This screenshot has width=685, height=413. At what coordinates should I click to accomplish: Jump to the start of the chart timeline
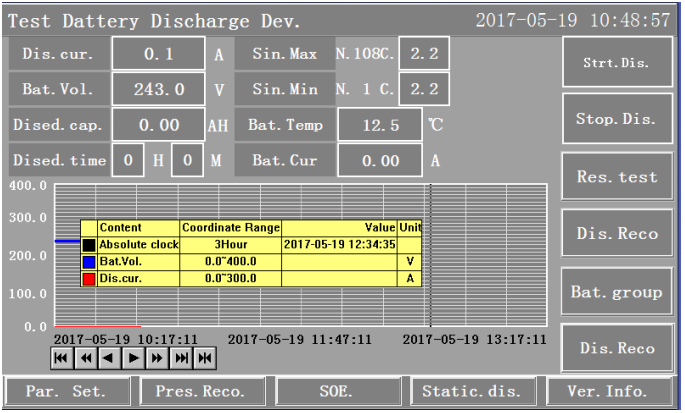60,357
